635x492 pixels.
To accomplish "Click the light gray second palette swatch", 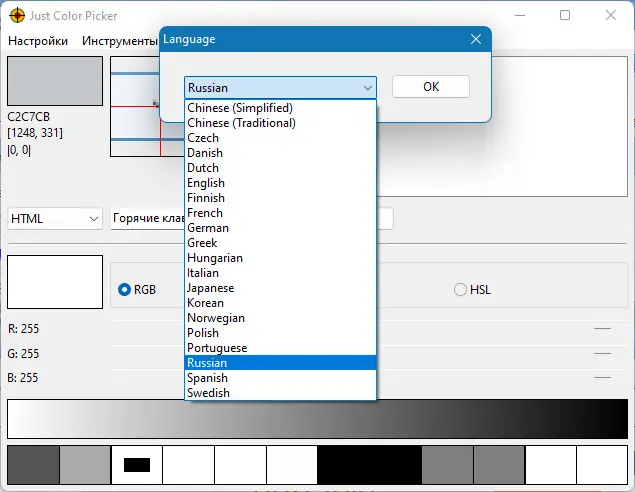I will click(85, 465).
